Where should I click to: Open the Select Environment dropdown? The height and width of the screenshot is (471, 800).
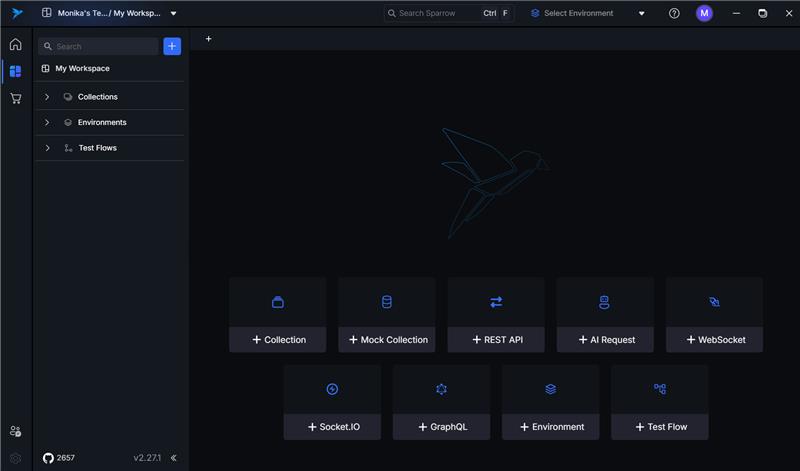588,13
